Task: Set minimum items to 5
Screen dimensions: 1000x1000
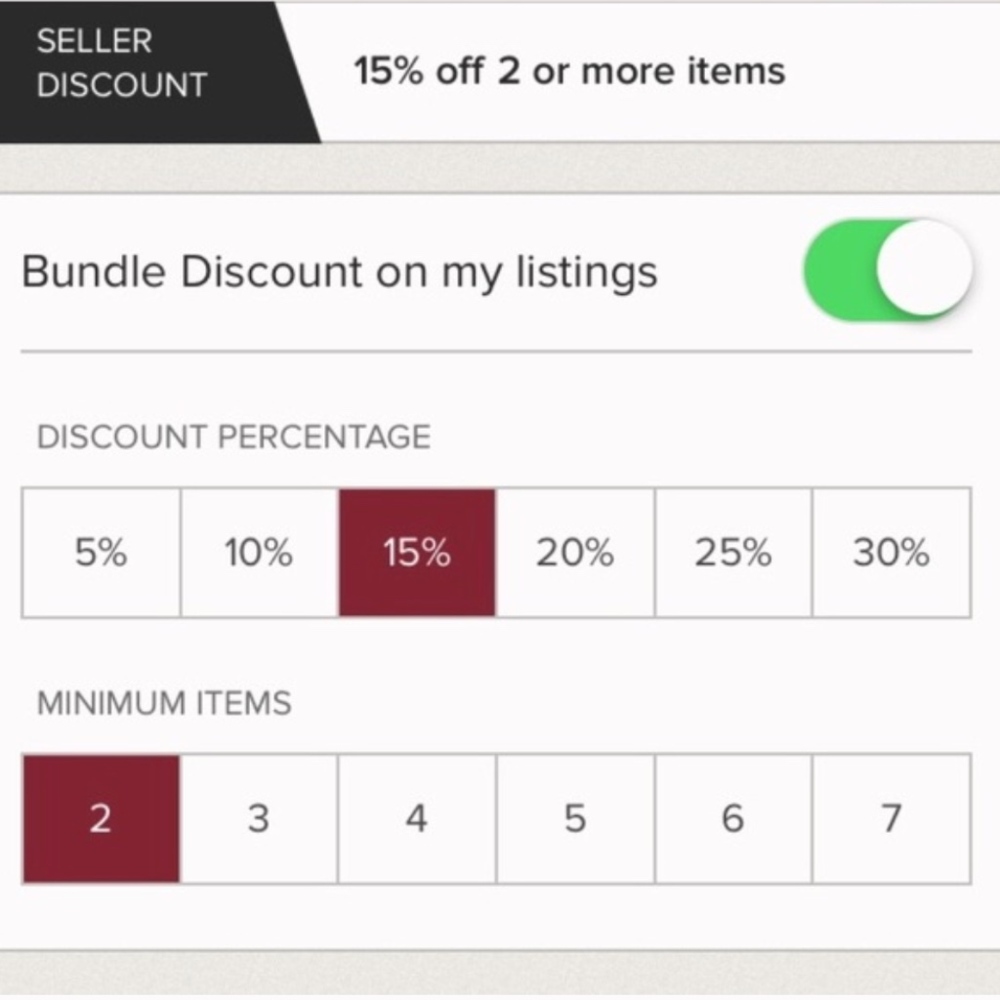Action: tap(574, 818)
